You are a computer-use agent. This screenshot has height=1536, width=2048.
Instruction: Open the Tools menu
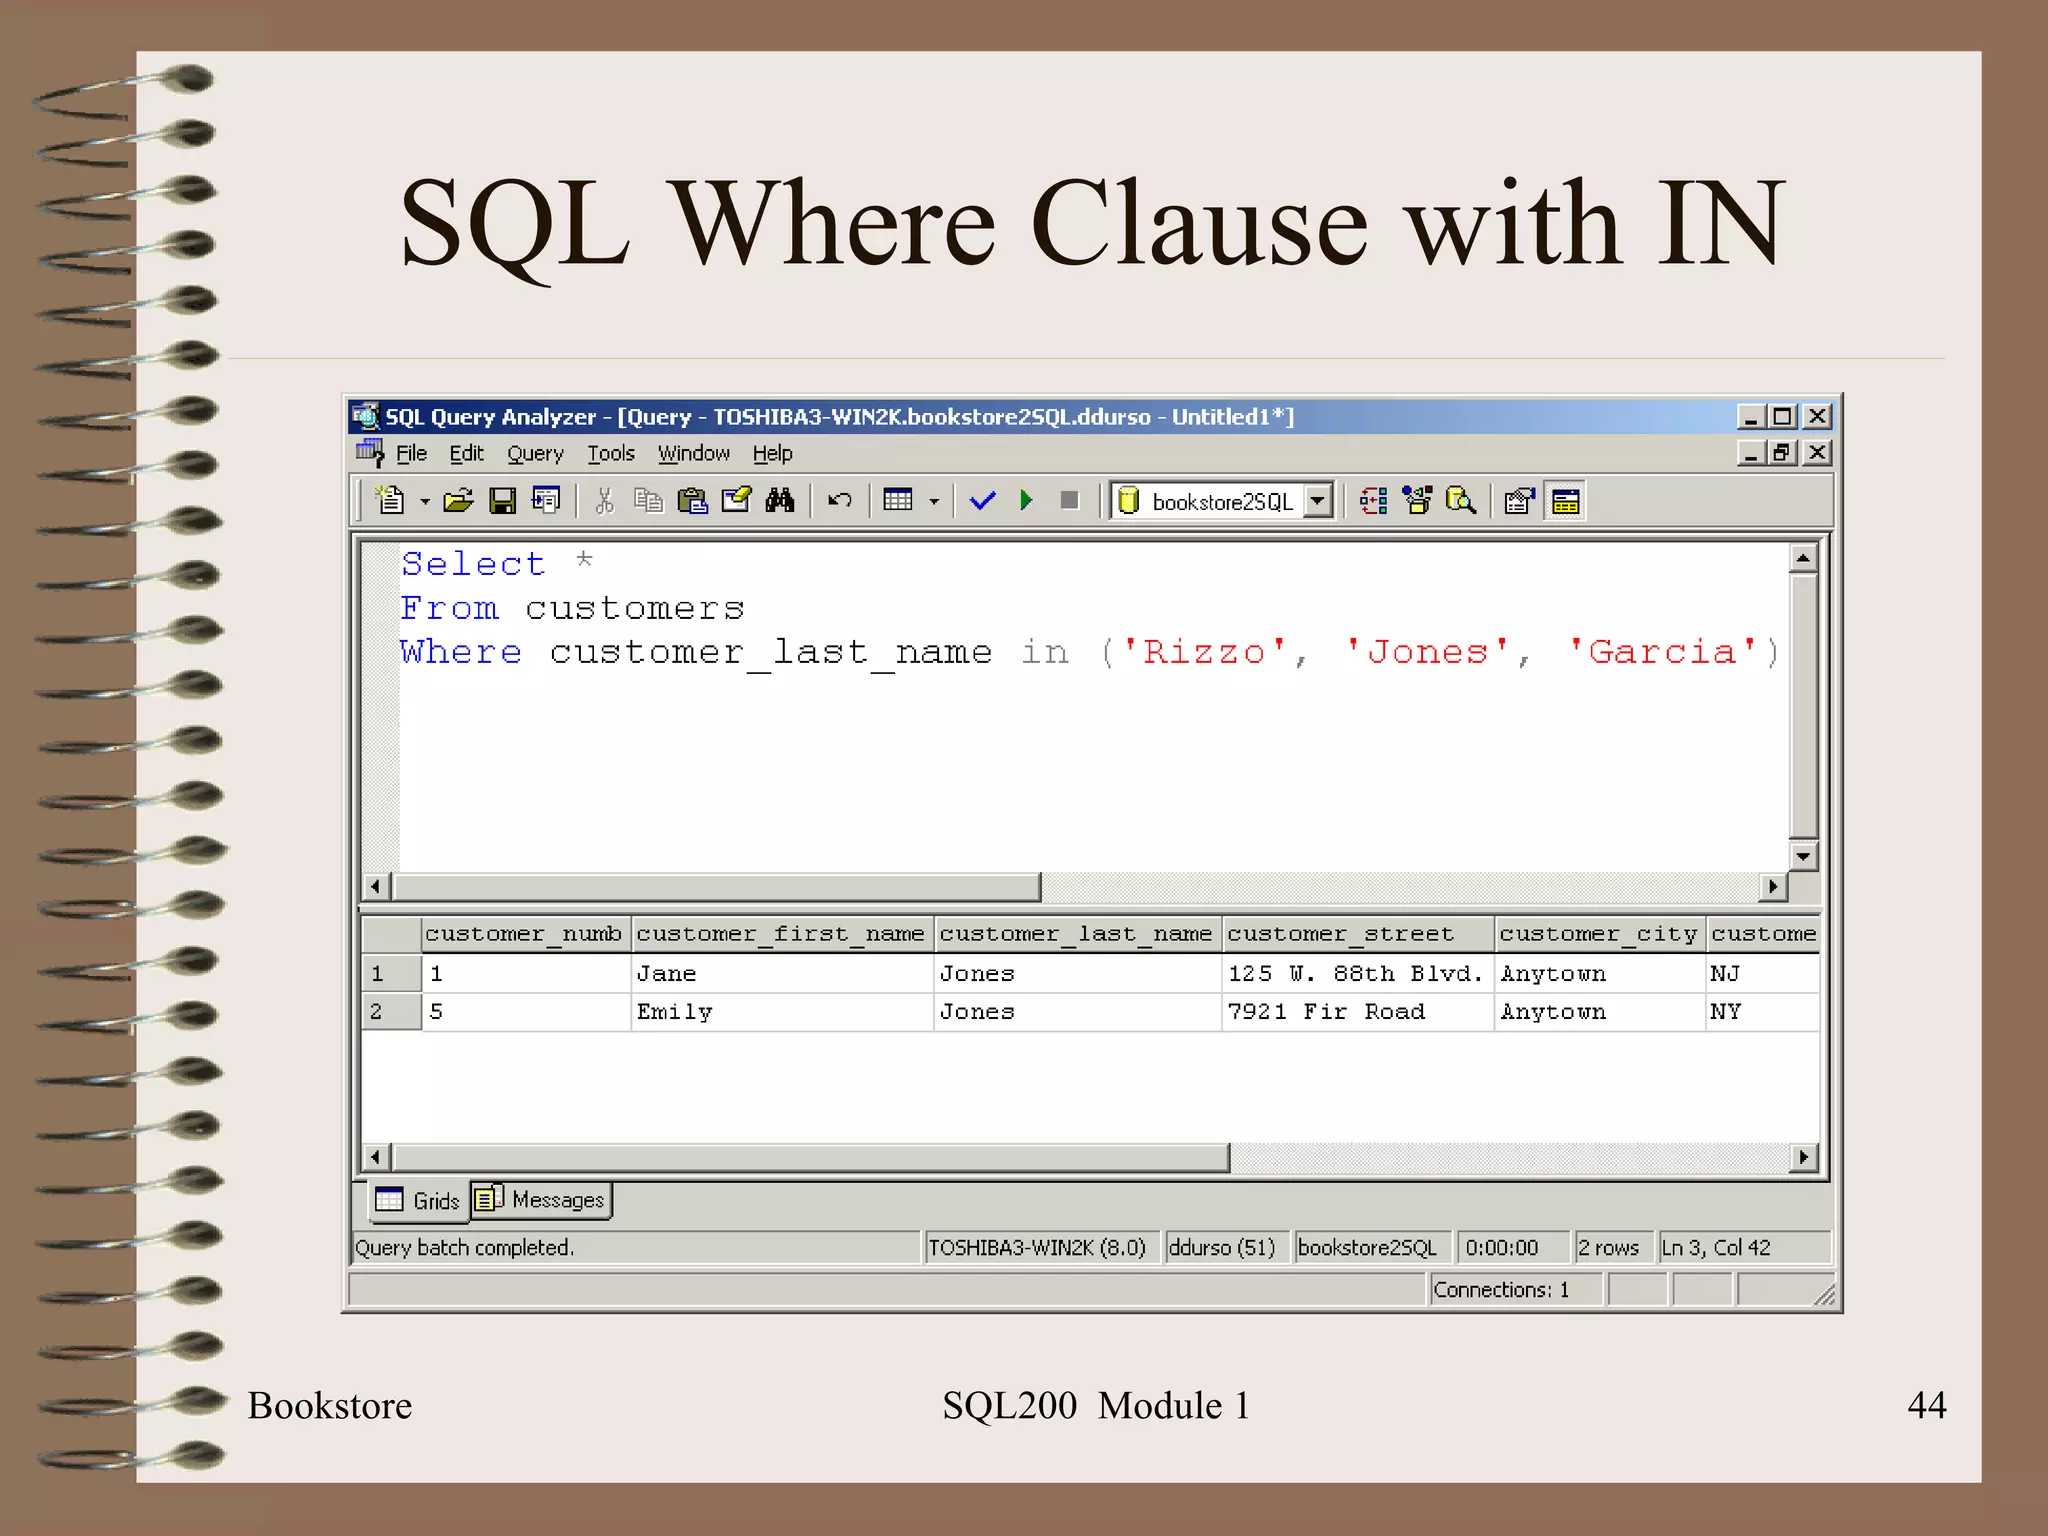click(x=611, y=454)
